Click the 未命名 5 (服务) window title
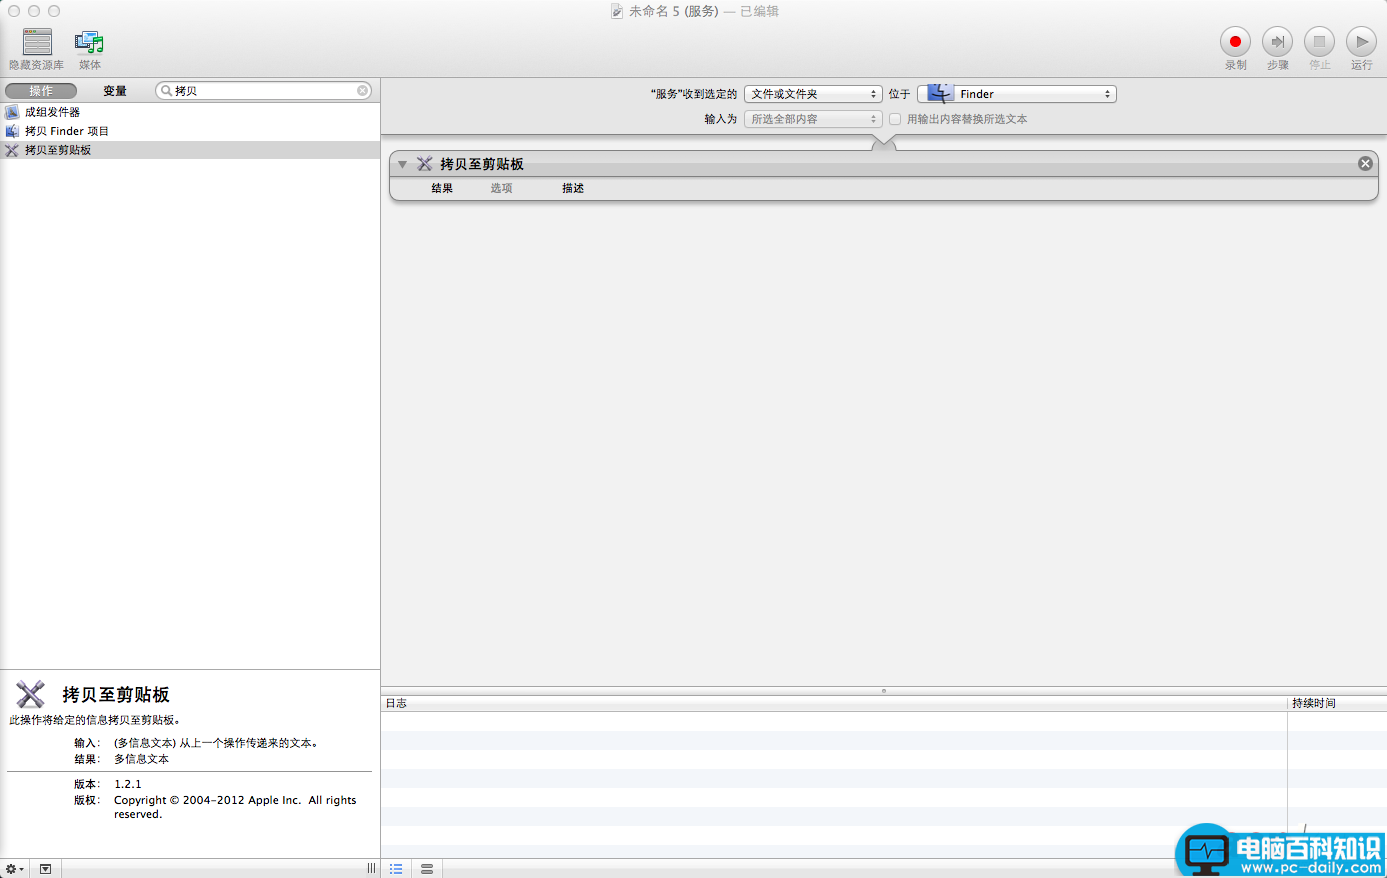The height and width of the screenshot is (878, 1387). point(674,11)
